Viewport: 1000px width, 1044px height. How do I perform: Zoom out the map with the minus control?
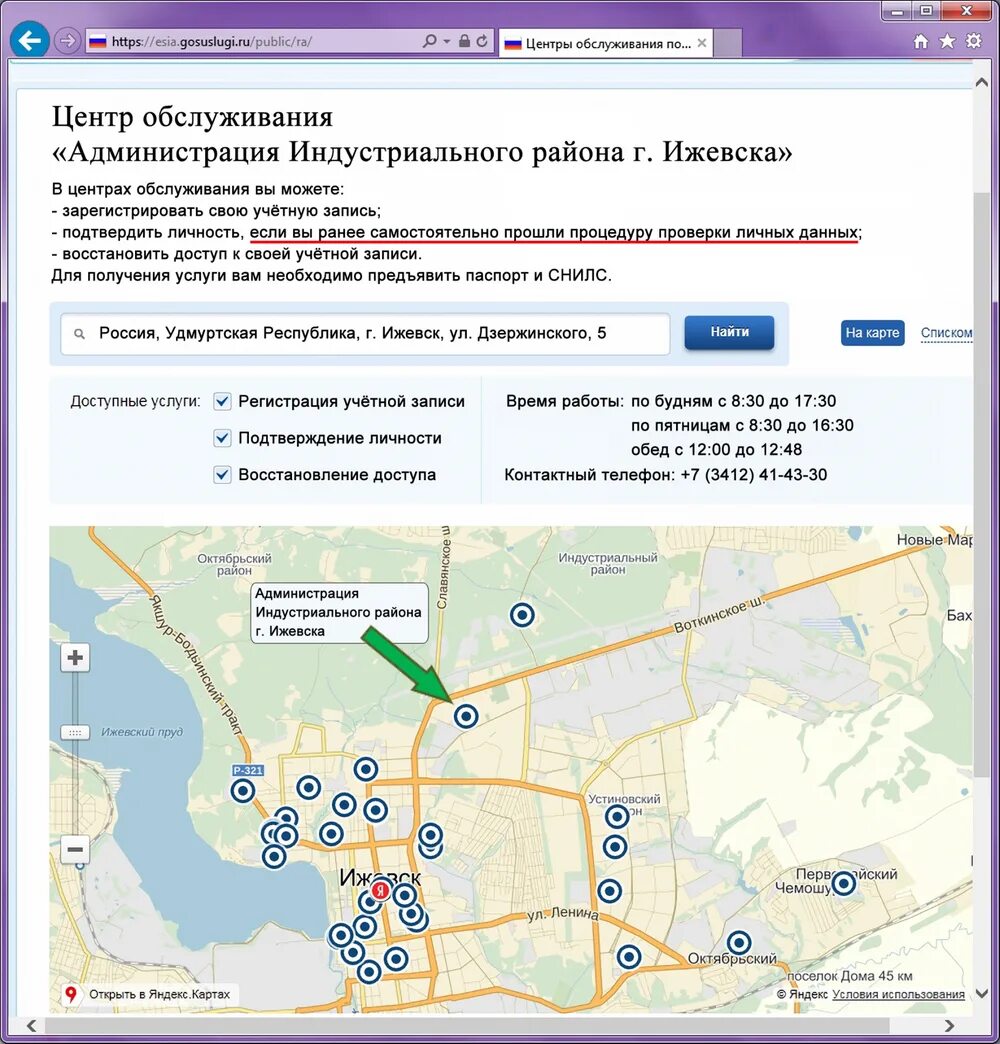pyautogui.click(x=74, y=849)
